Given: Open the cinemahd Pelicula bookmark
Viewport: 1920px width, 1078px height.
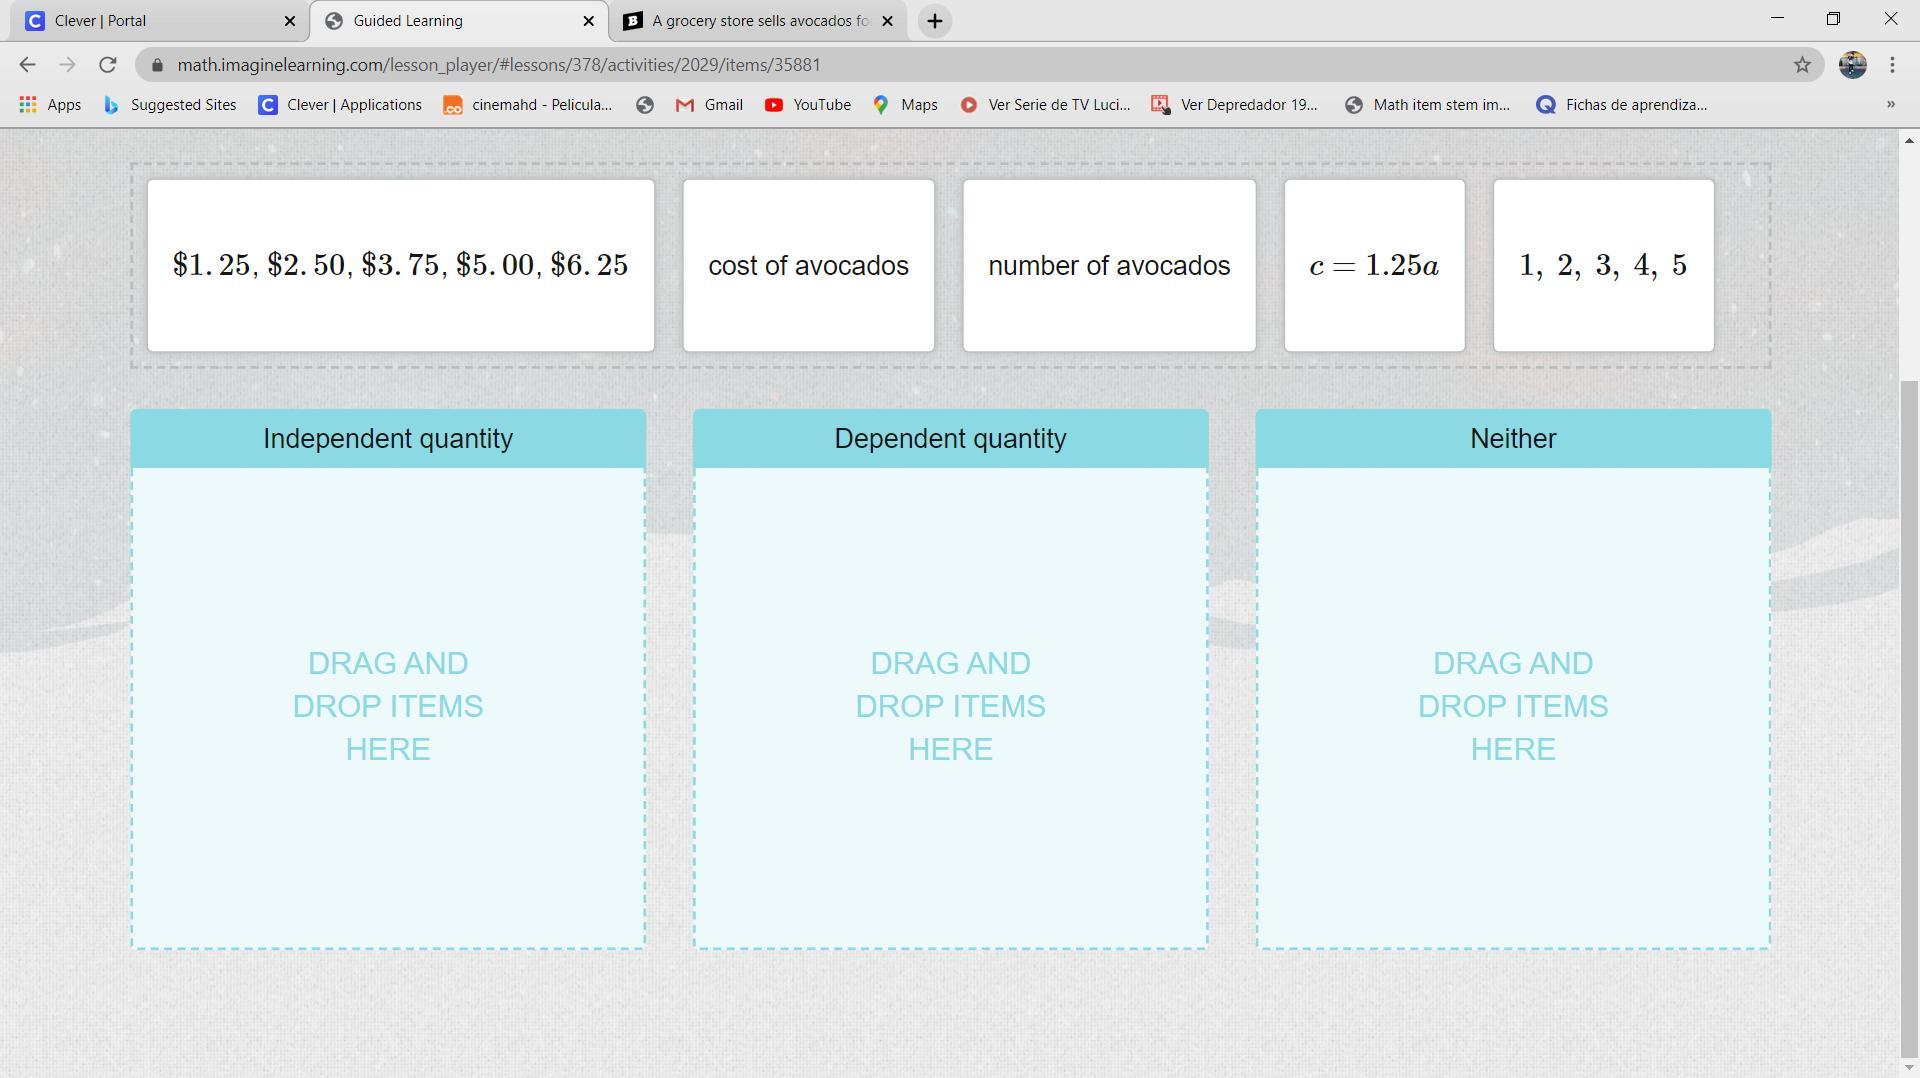Looking at the screenshot, I should click(528, 105).
